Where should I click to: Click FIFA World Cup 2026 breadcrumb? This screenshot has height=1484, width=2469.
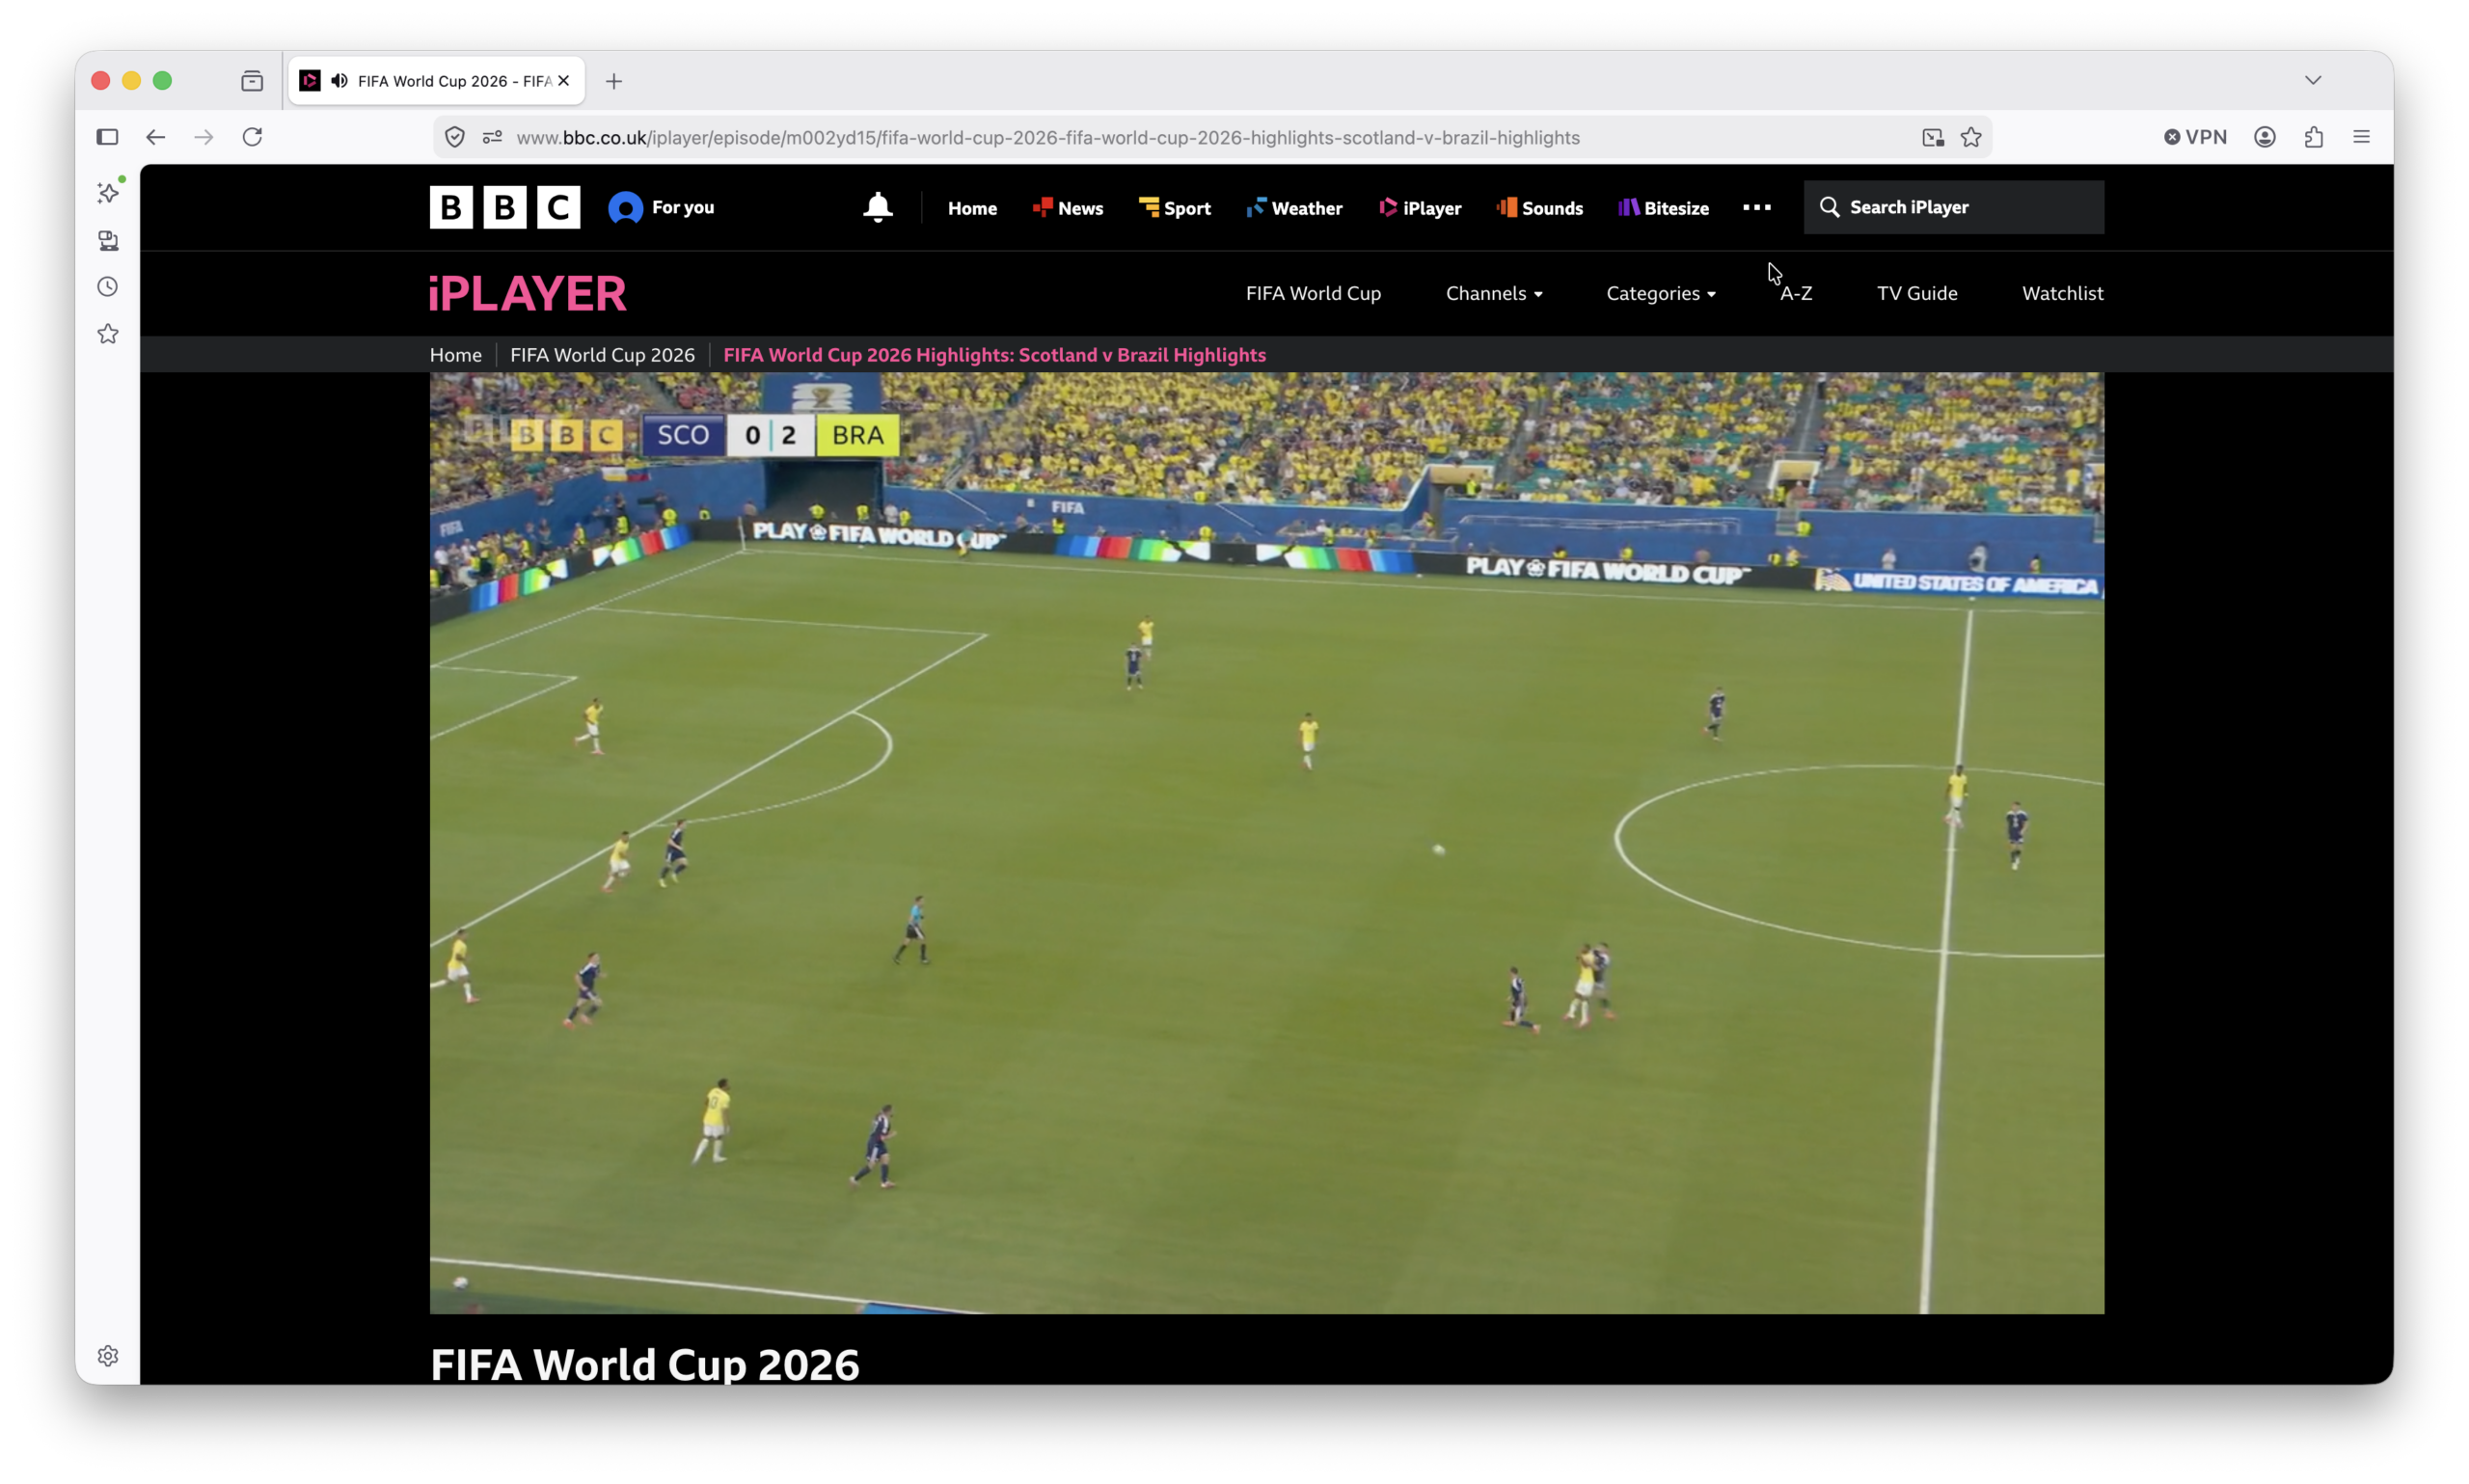point(602,355)
